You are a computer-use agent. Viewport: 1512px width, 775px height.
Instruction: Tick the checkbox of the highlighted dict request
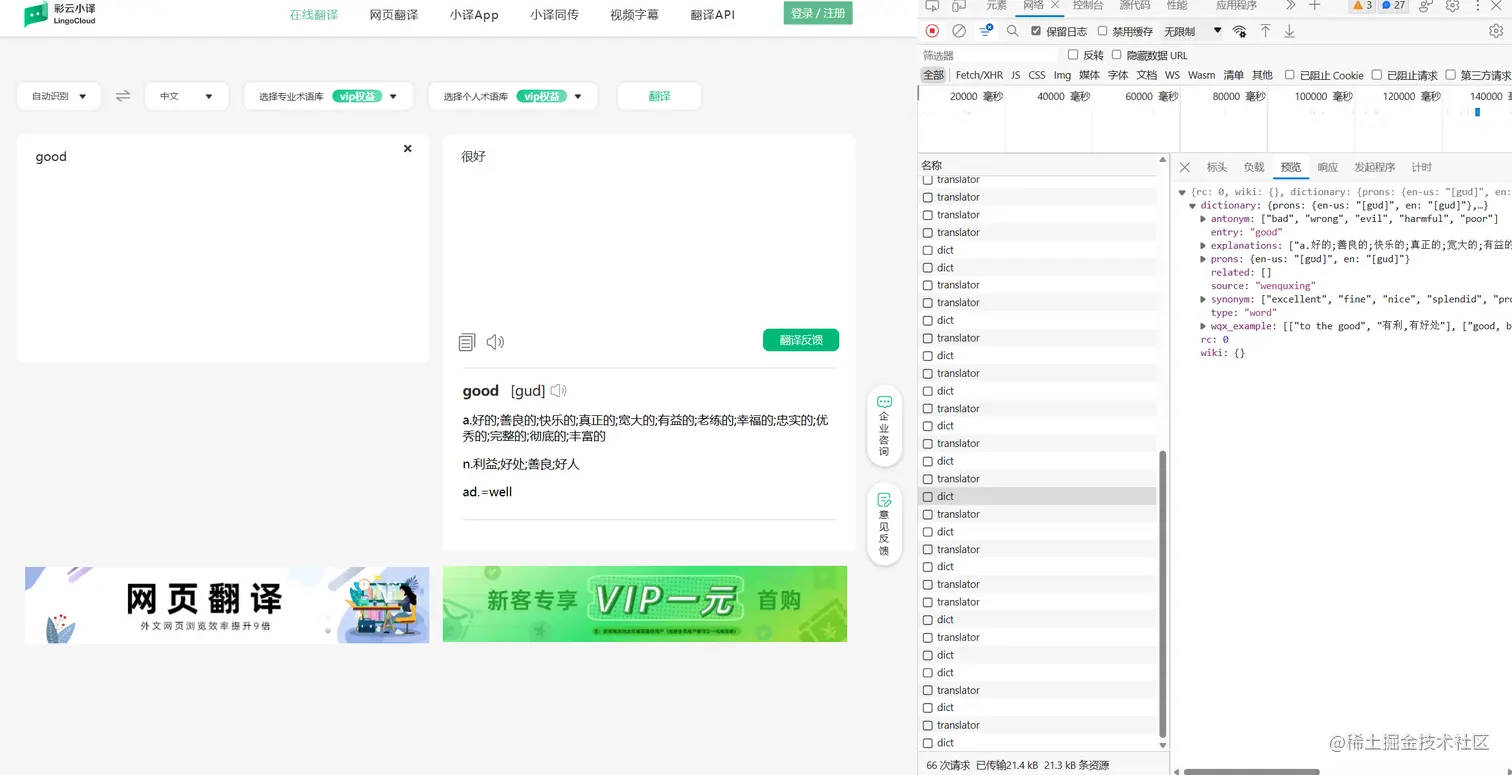928,496
